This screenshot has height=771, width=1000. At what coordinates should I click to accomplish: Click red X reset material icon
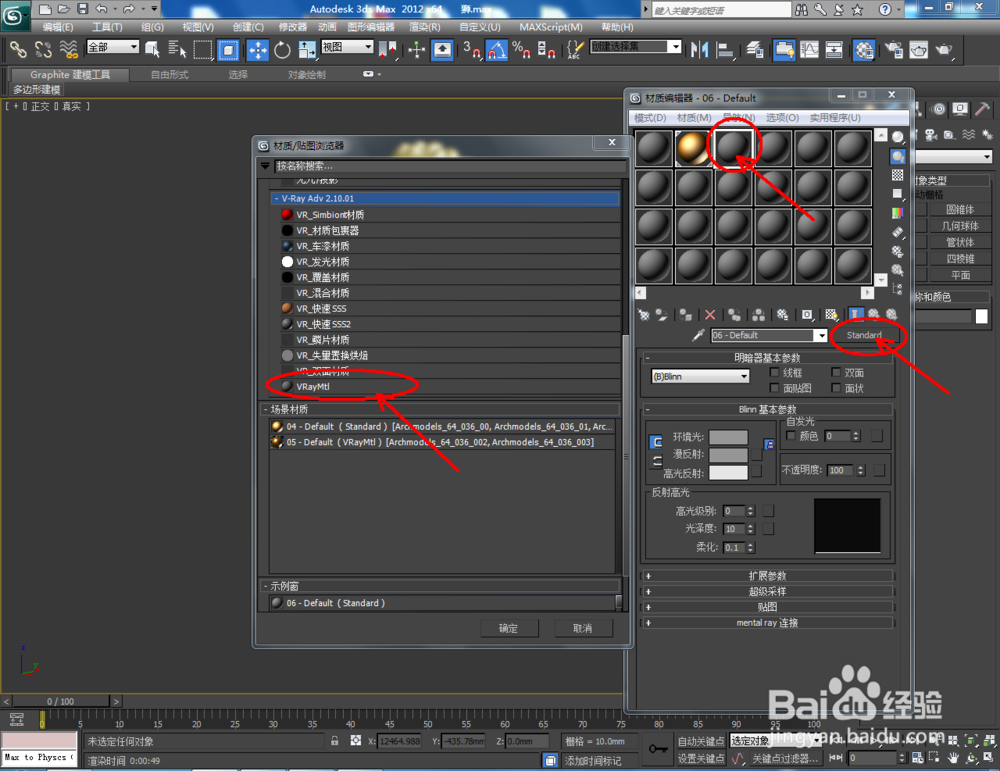click(710, 314)
